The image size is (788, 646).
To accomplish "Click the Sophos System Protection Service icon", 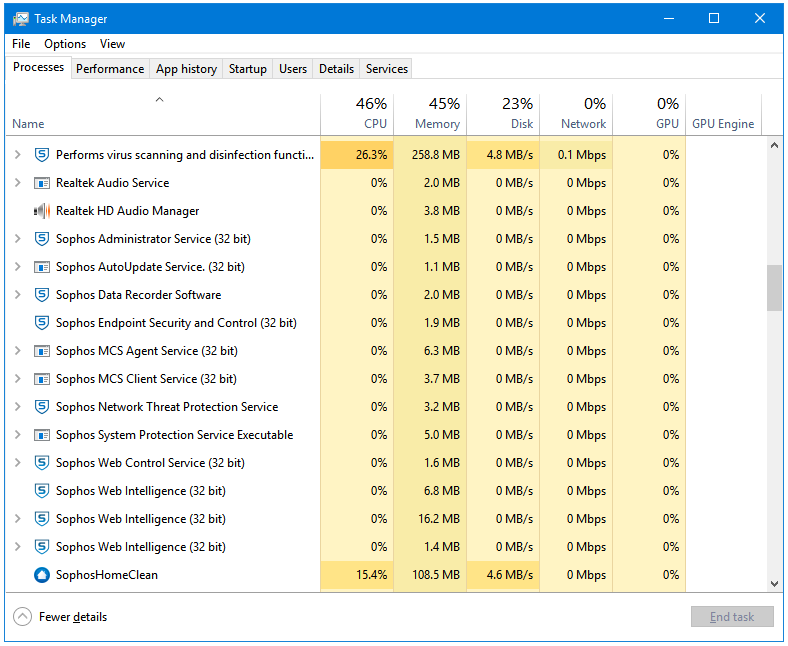I will tap(42, 435).
